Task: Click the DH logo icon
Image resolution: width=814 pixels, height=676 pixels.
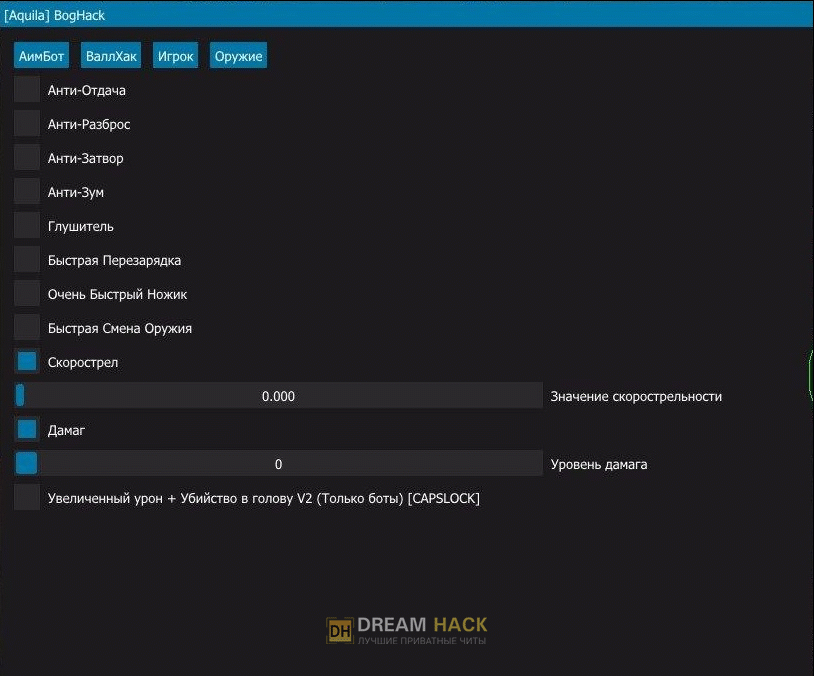Action: pyautogui.click(x=340, y=630)
